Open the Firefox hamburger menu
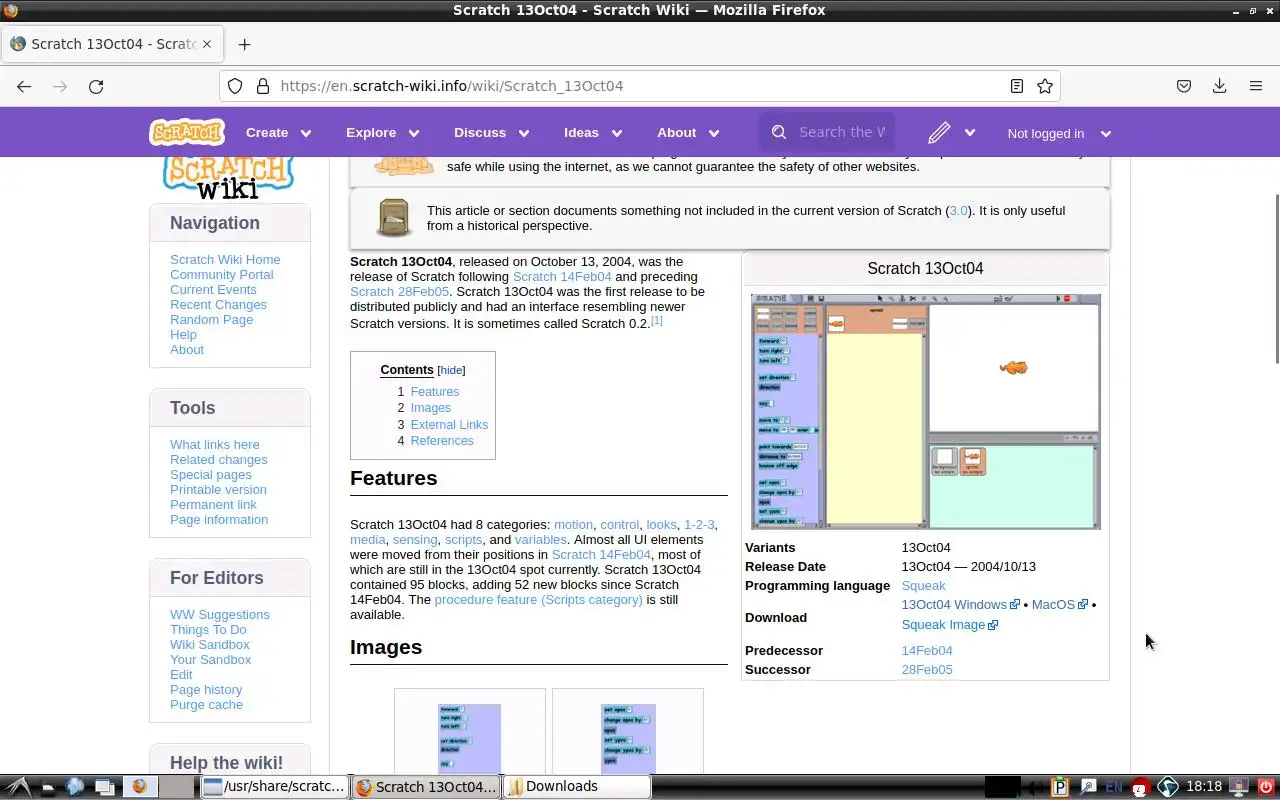1280x800 pixels. (1256, 86)
